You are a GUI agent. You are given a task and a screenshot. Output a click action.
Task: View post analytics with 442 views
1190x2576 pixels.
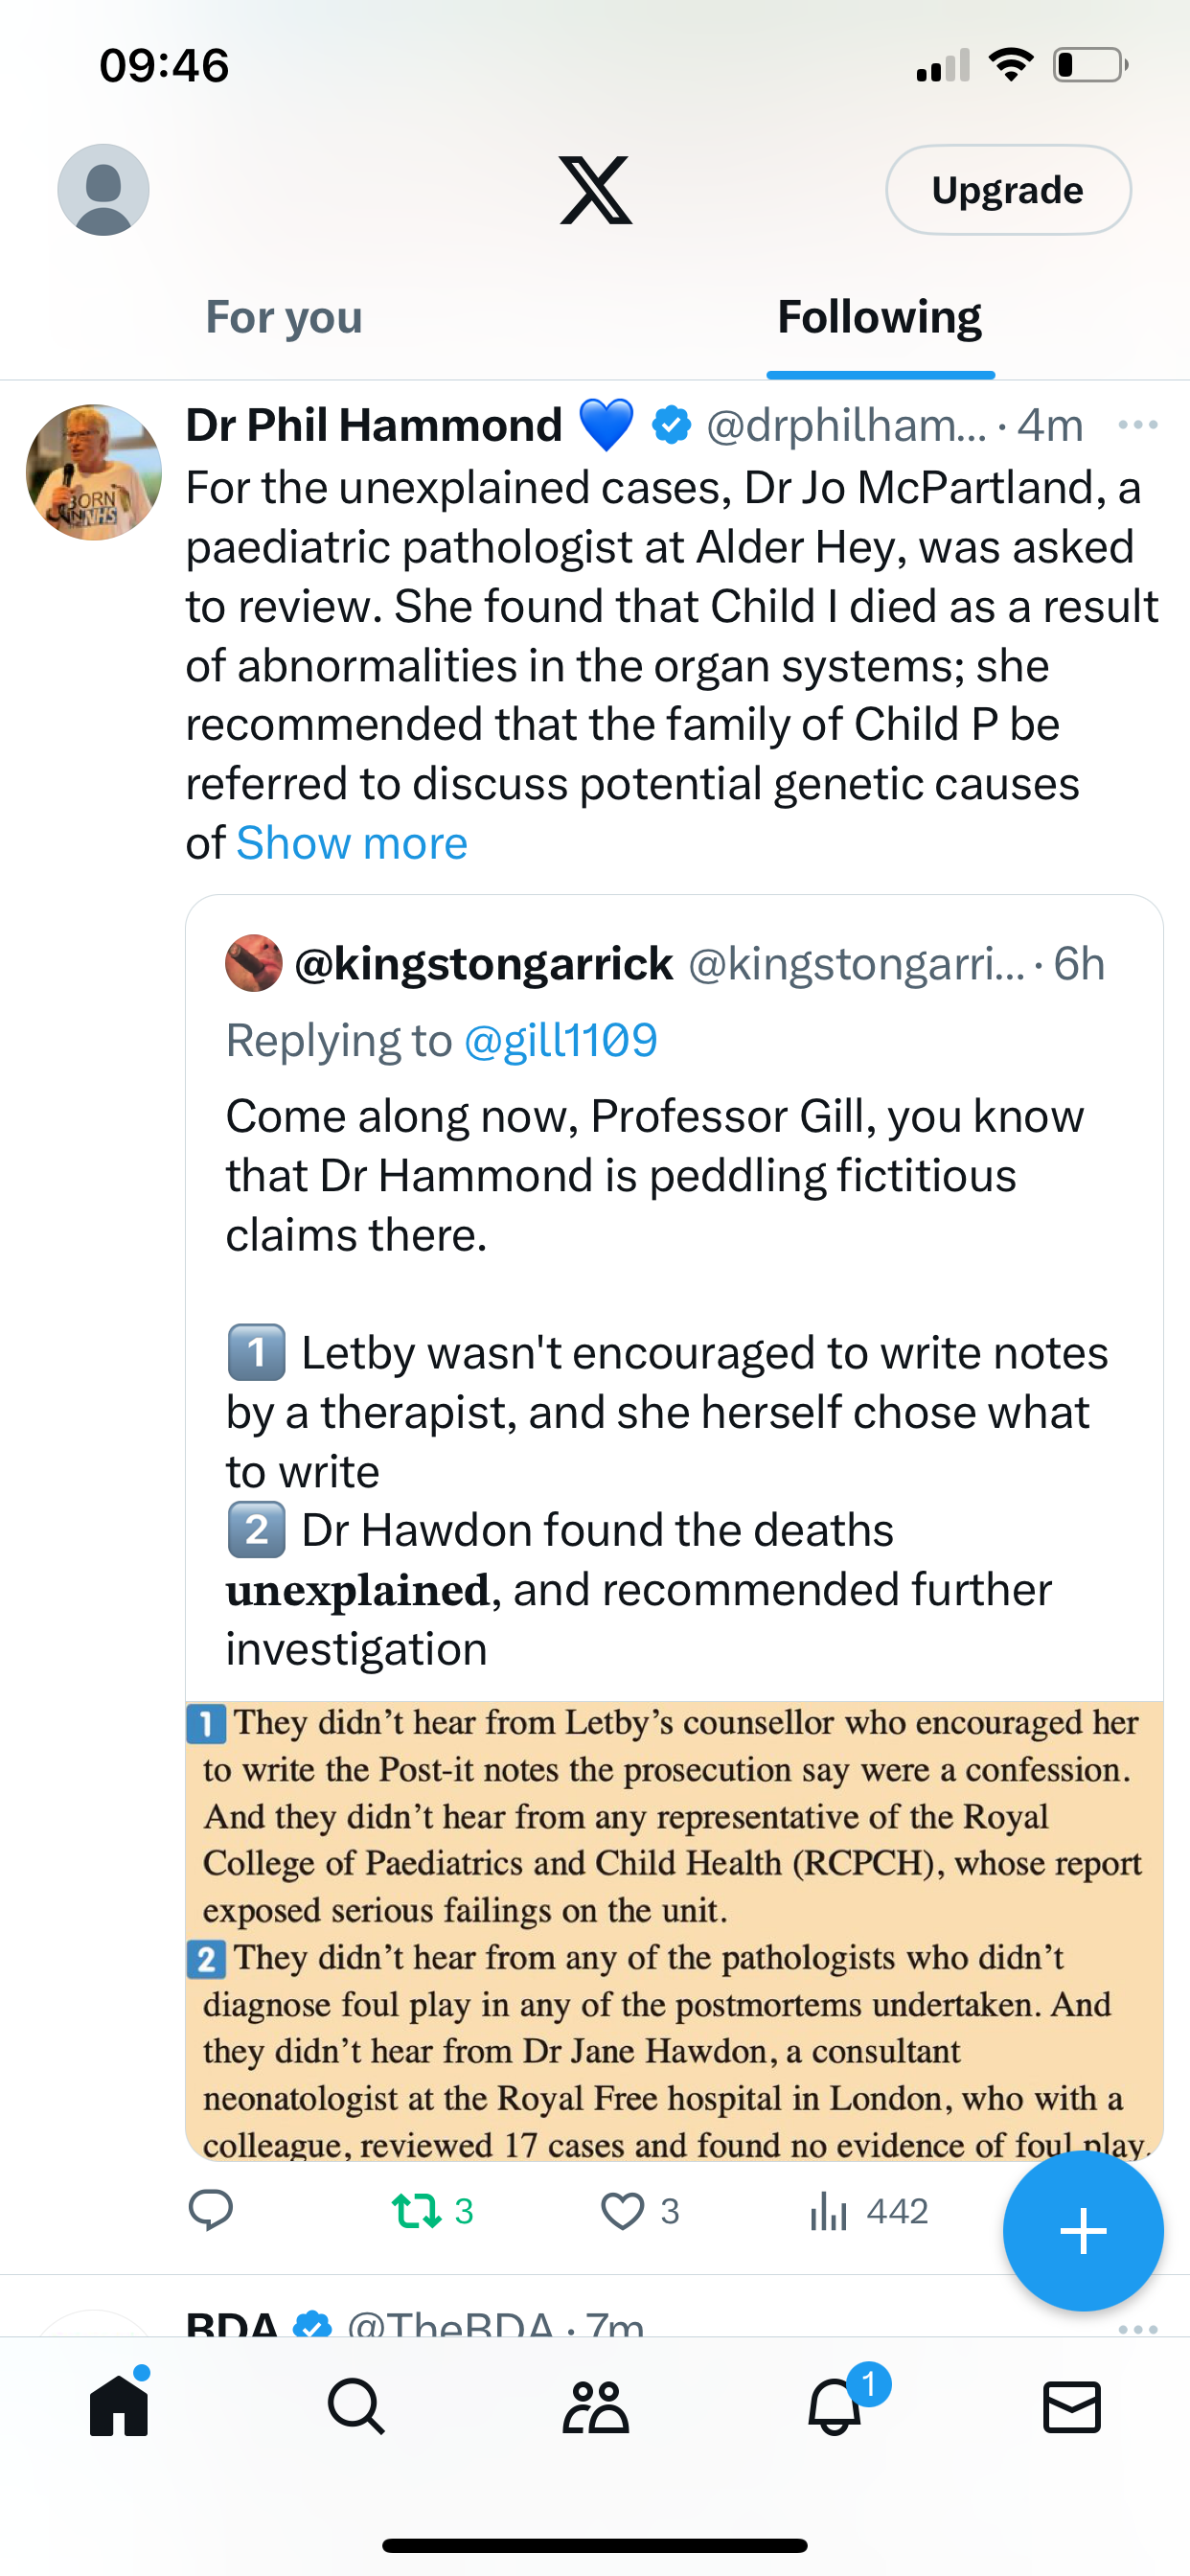point(868,2210)
